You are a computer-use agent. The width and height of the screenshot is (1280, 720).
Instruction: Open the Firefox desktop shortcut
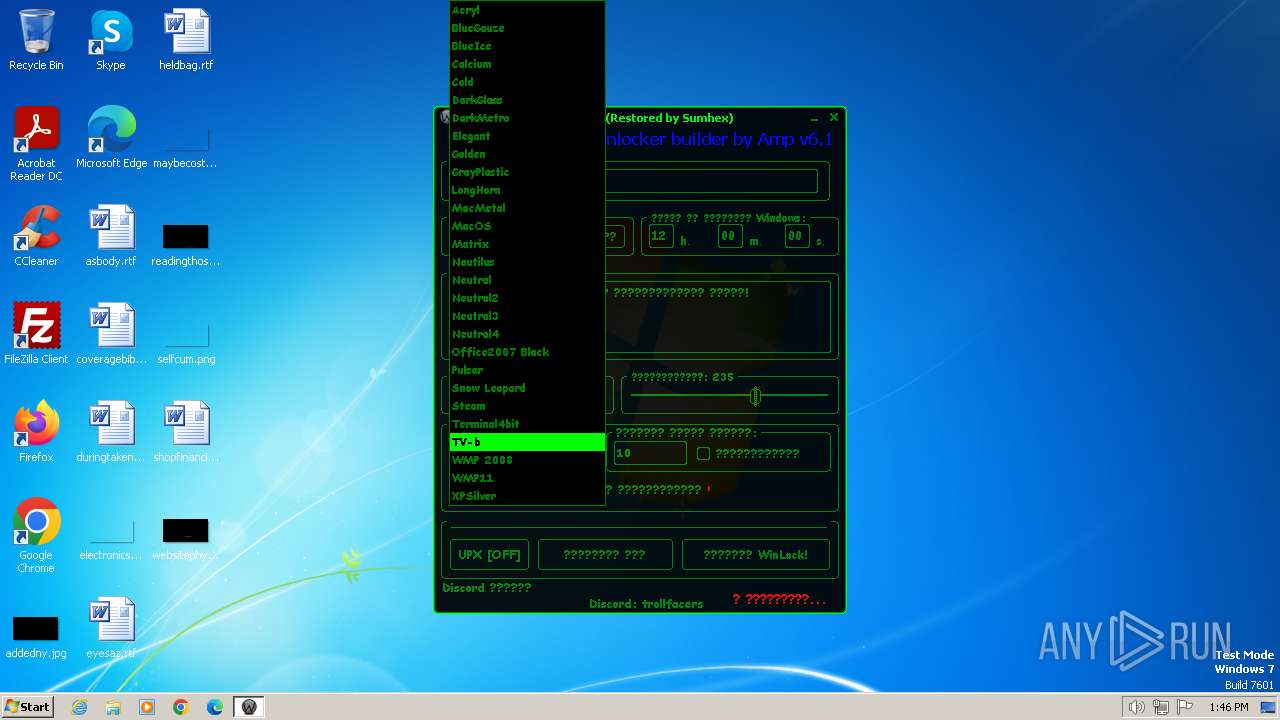36,433
